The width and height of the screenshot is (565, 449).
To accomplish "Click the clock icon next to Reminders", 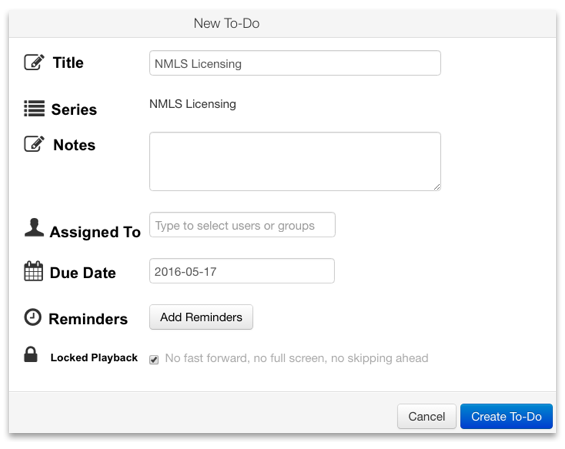I will tap(33, 317).
